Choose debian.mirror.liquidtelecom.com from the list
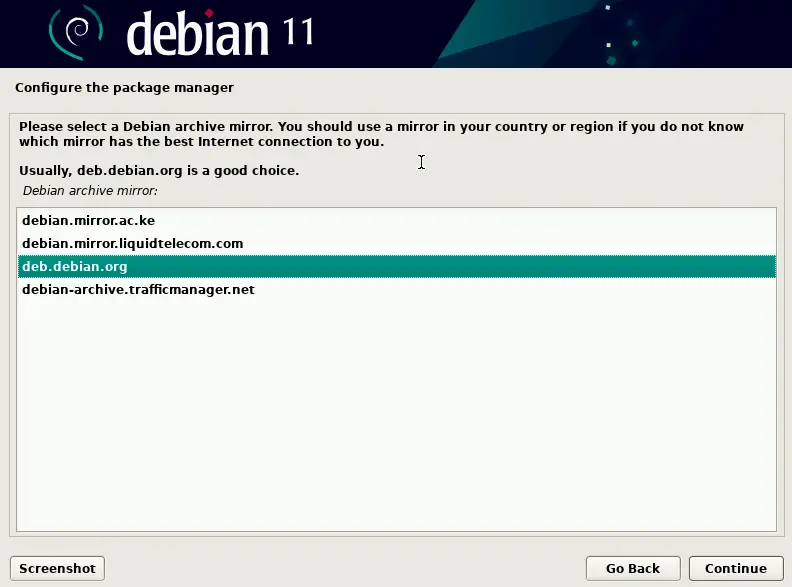Screen dimensions: 792x587 click(397, 243)
